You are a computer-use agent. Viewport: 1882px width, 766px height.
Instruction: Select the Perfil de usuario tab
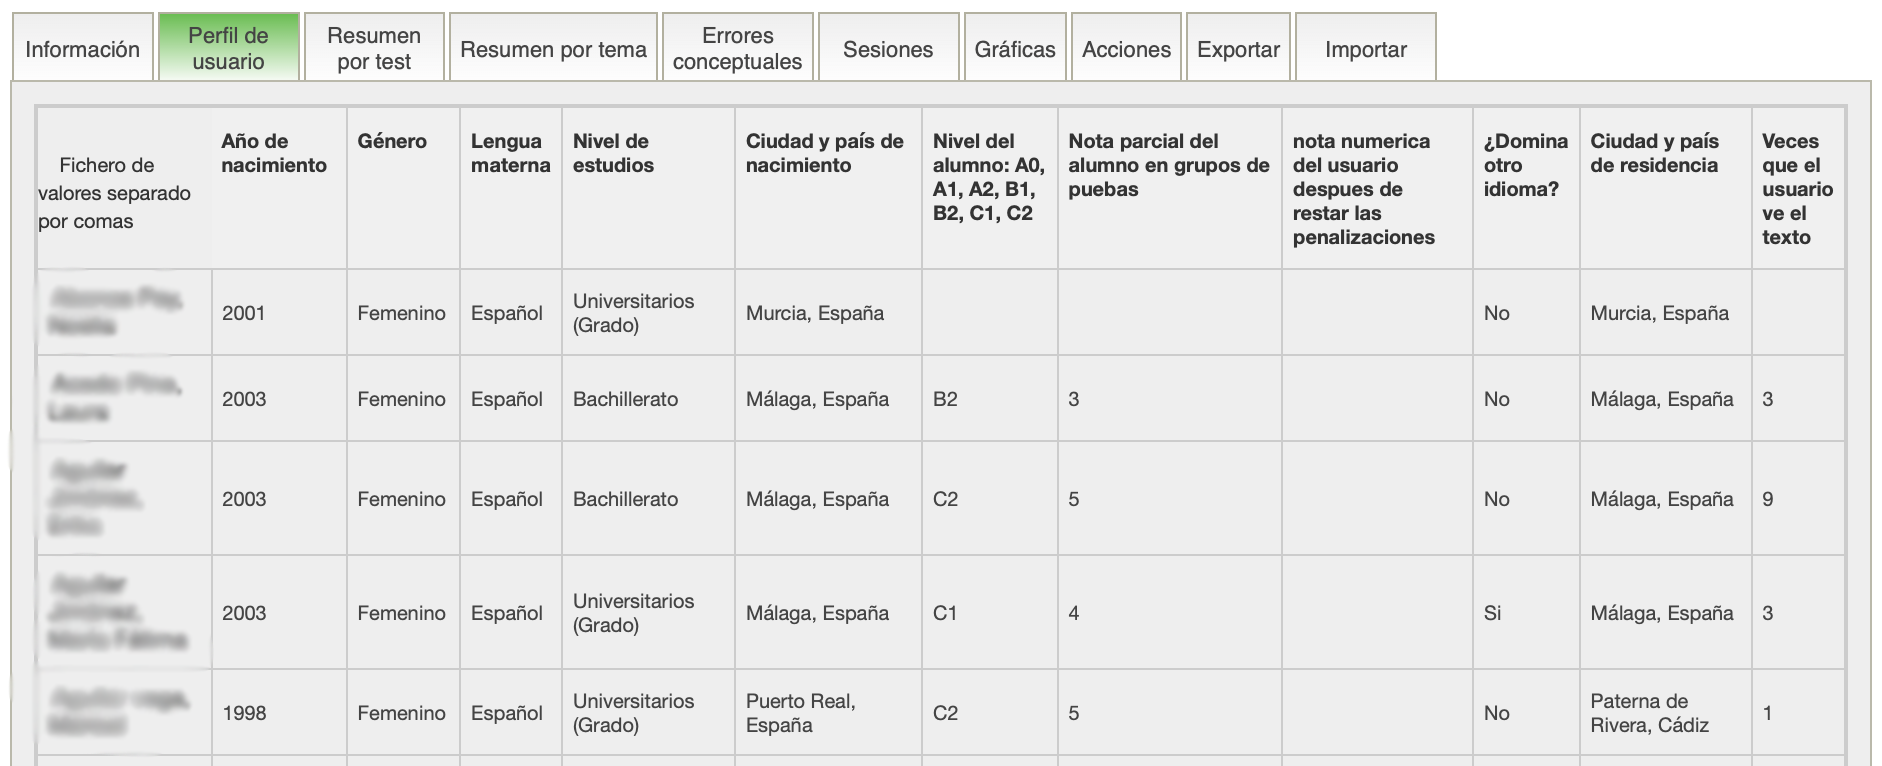(x=228, y=48)
